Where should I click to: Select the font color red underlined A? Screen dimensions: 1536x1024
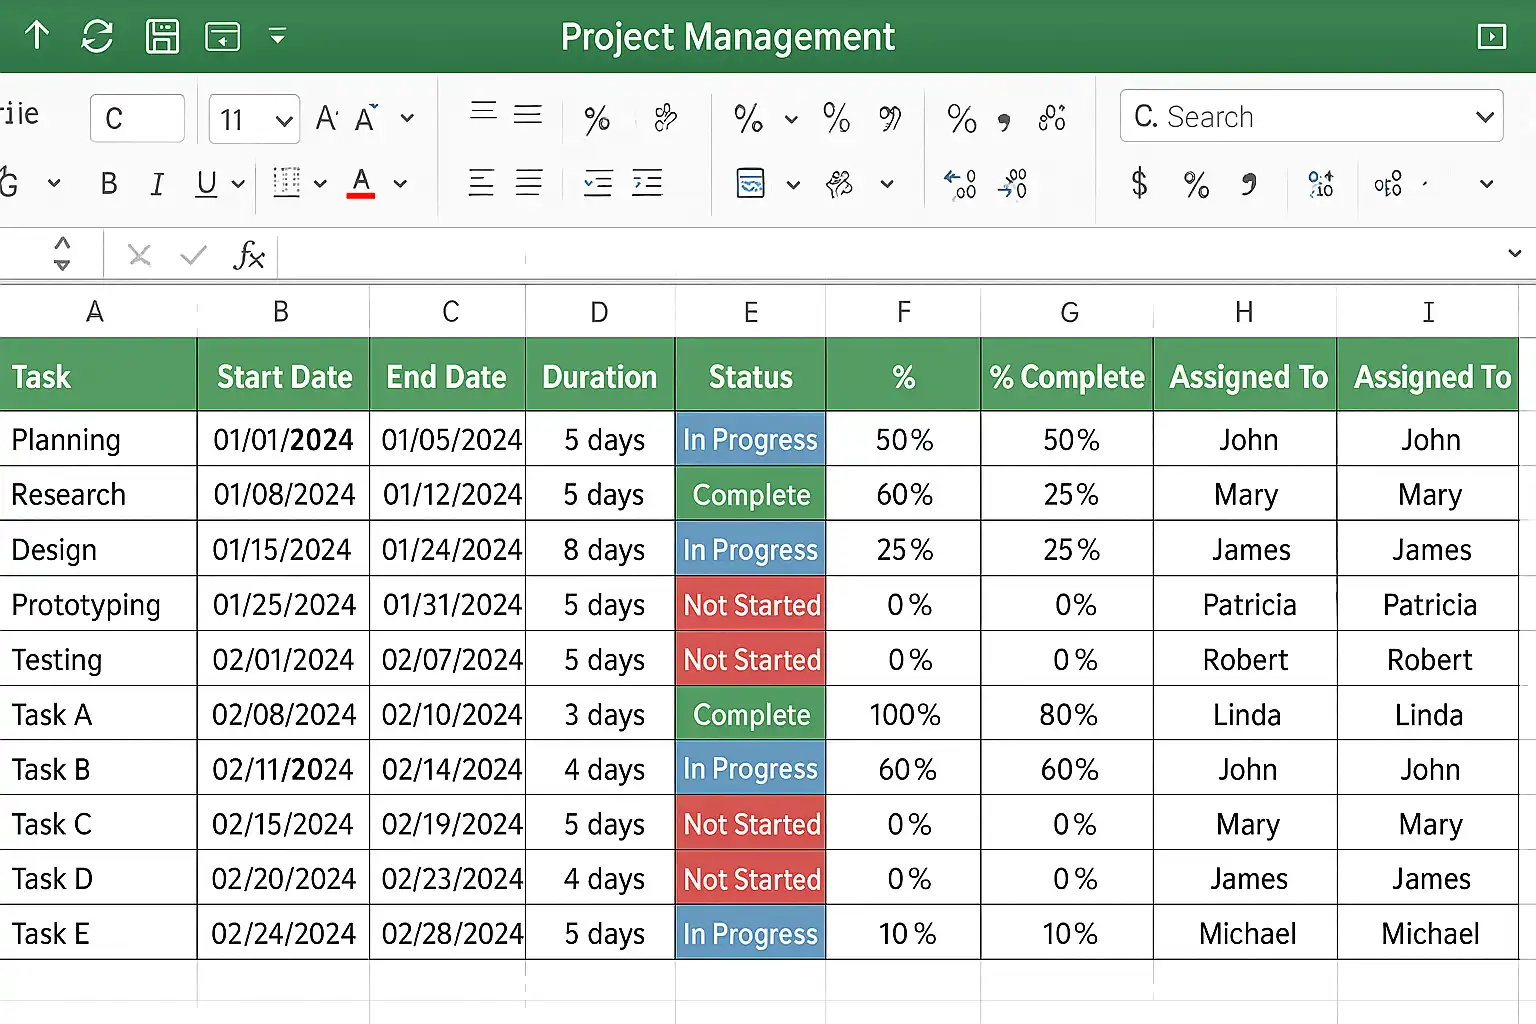(x=361, y=183)
